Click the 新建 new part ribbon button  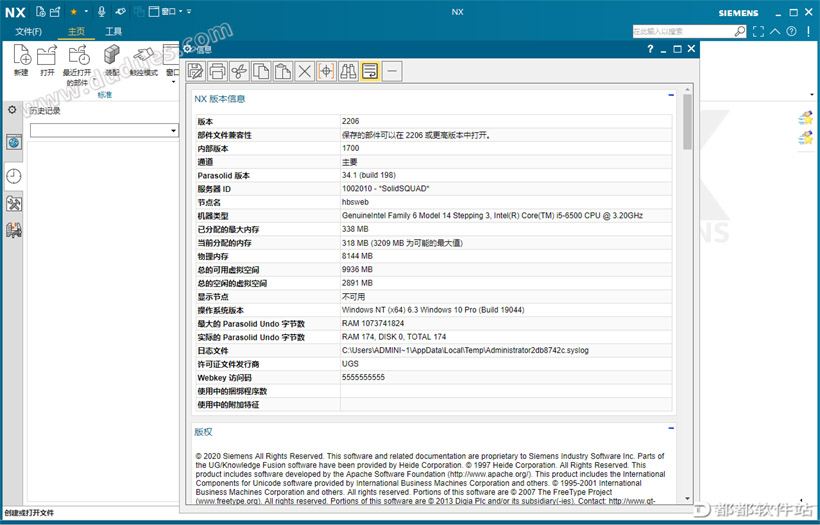pos(21,61)
